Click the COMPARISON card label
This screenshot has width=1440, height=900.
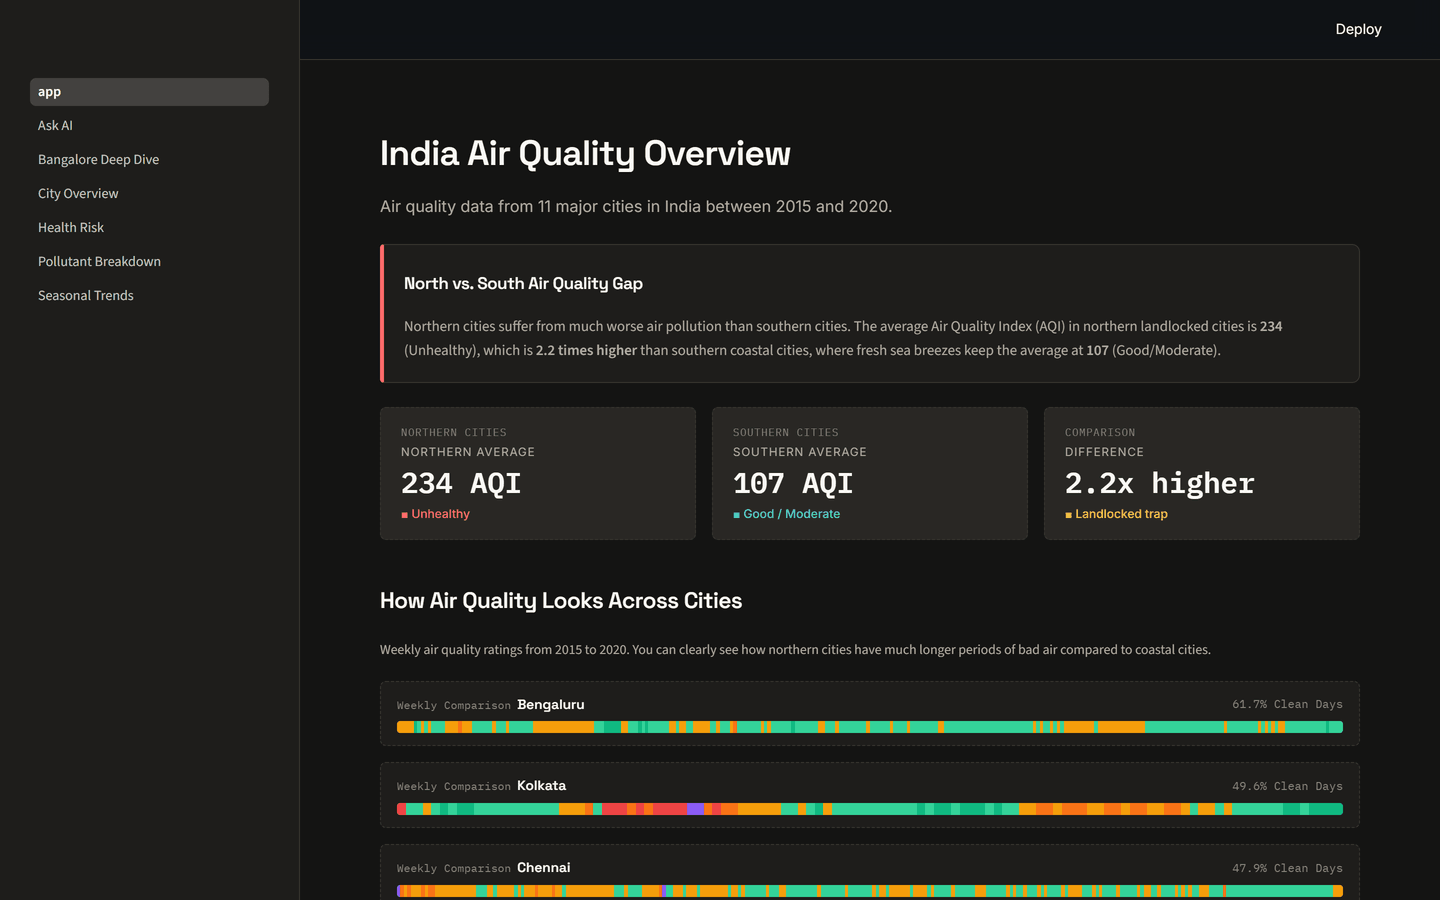point(1100,433)
